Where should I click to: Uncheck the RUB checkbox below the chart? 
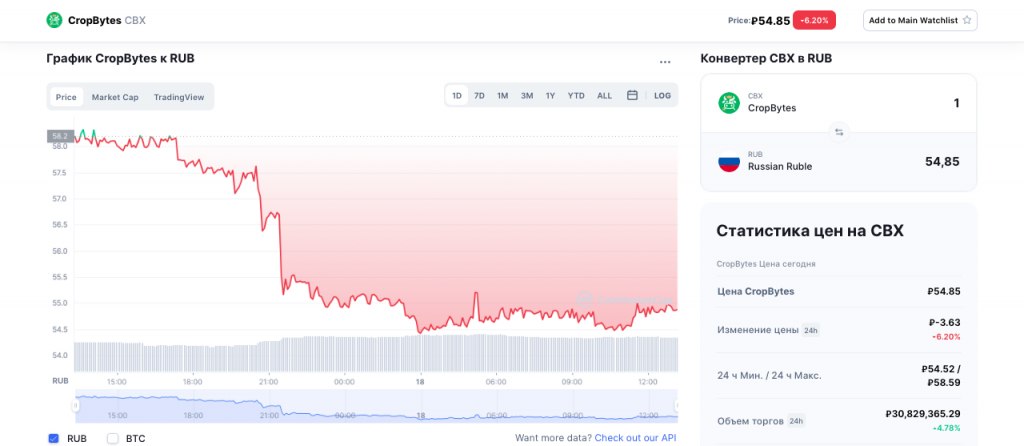54,438
